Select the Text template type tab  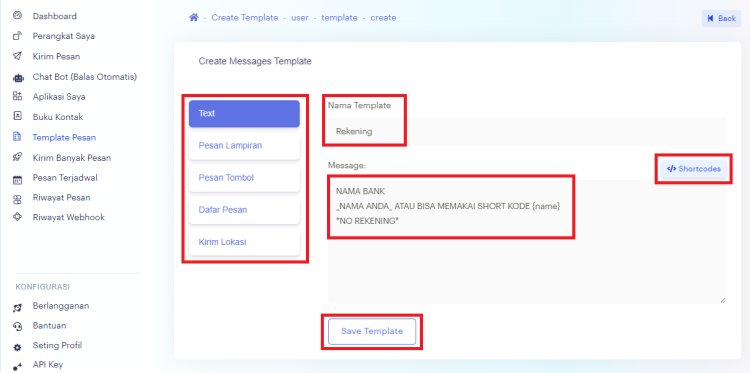click(x=244, y=114)
